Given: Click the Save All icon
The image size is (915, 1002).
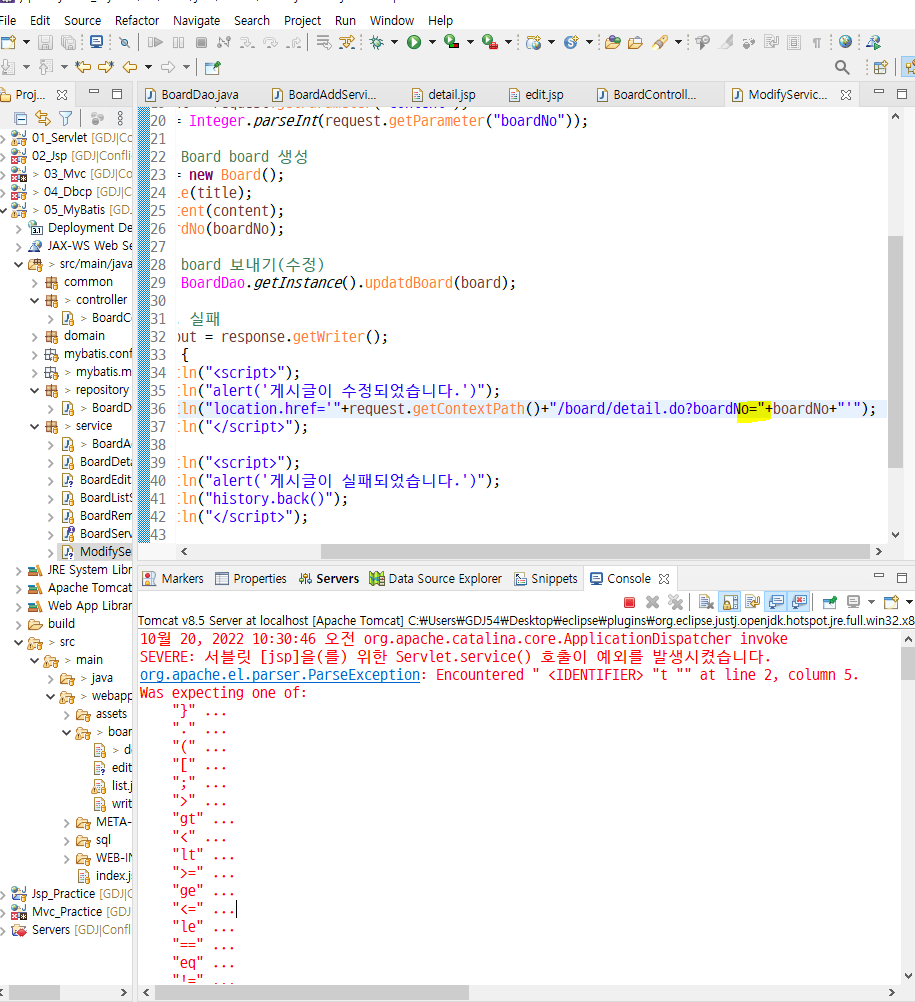Looking at the screenshot, I should 68,42.
